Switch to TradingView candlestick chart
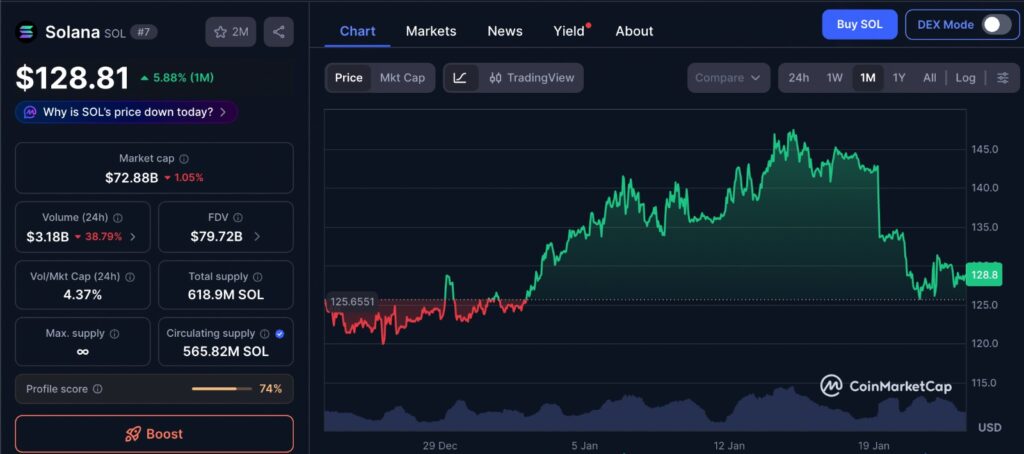The image size is (1024, 454). click(532, 78)
